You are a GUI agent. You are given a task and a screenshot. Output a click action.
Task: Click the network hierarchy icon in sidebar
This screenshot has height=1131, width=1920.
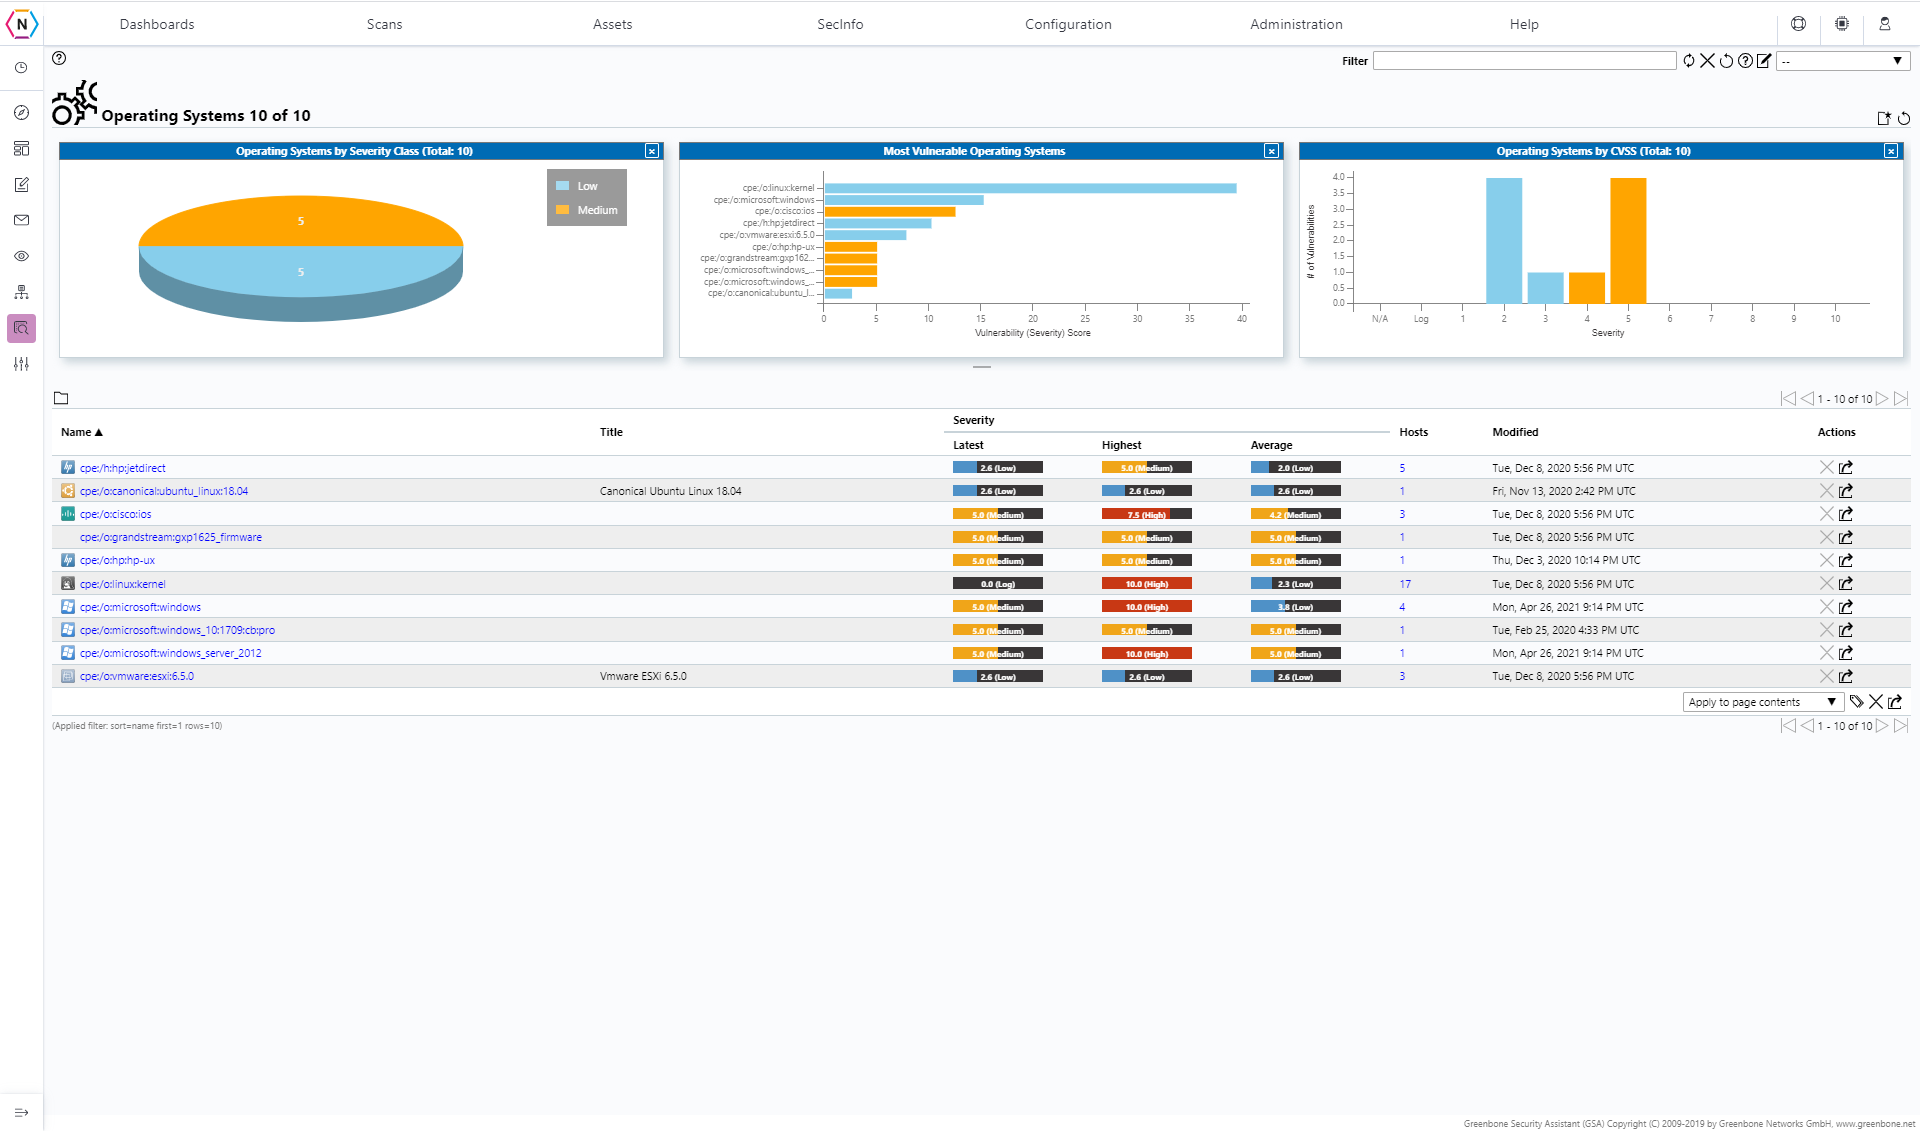click(x=21, y=292)
